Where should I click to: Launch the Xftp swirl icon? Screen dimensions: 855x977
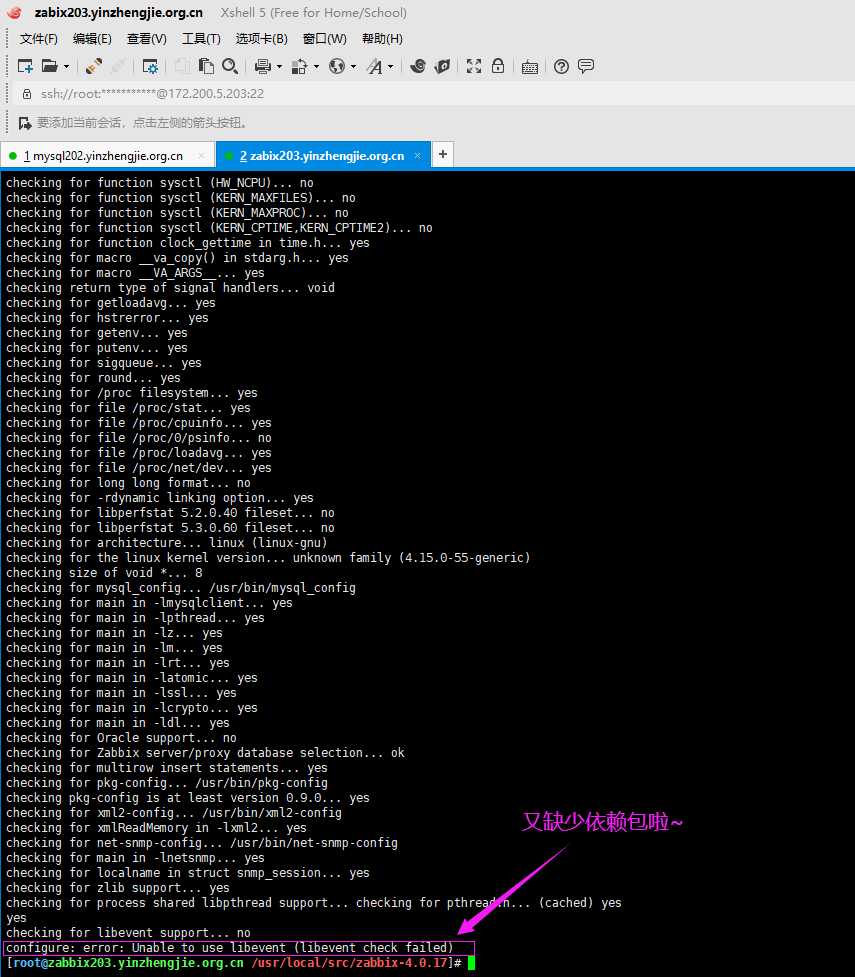pyautogui.click(x=418, y=66)
